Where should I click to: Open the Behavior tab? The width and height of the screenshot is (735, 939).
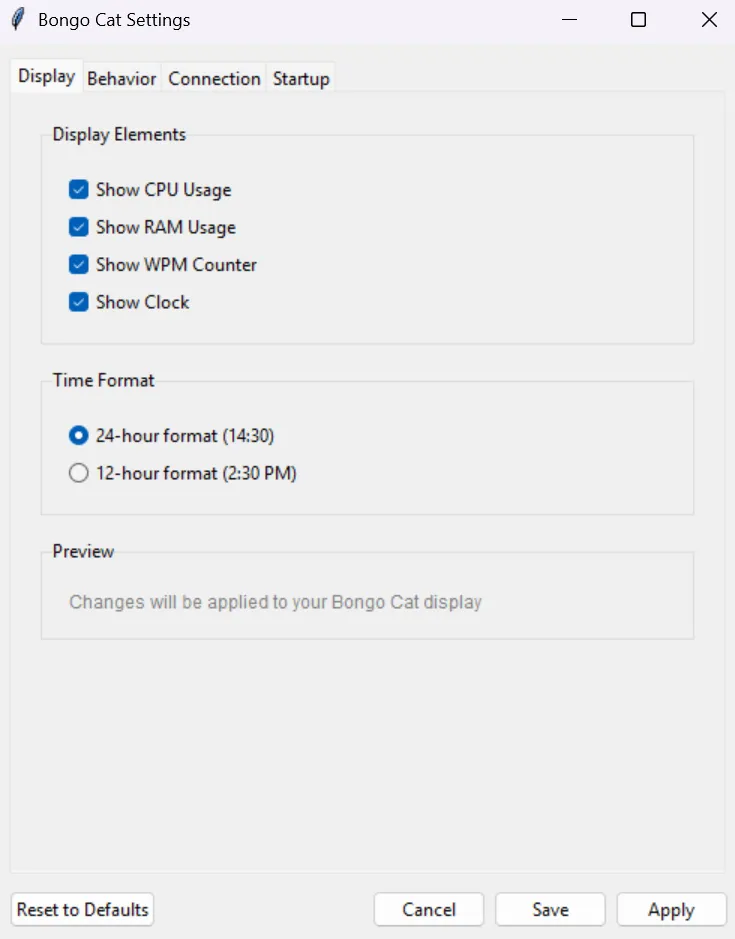(x=121, y=79)
